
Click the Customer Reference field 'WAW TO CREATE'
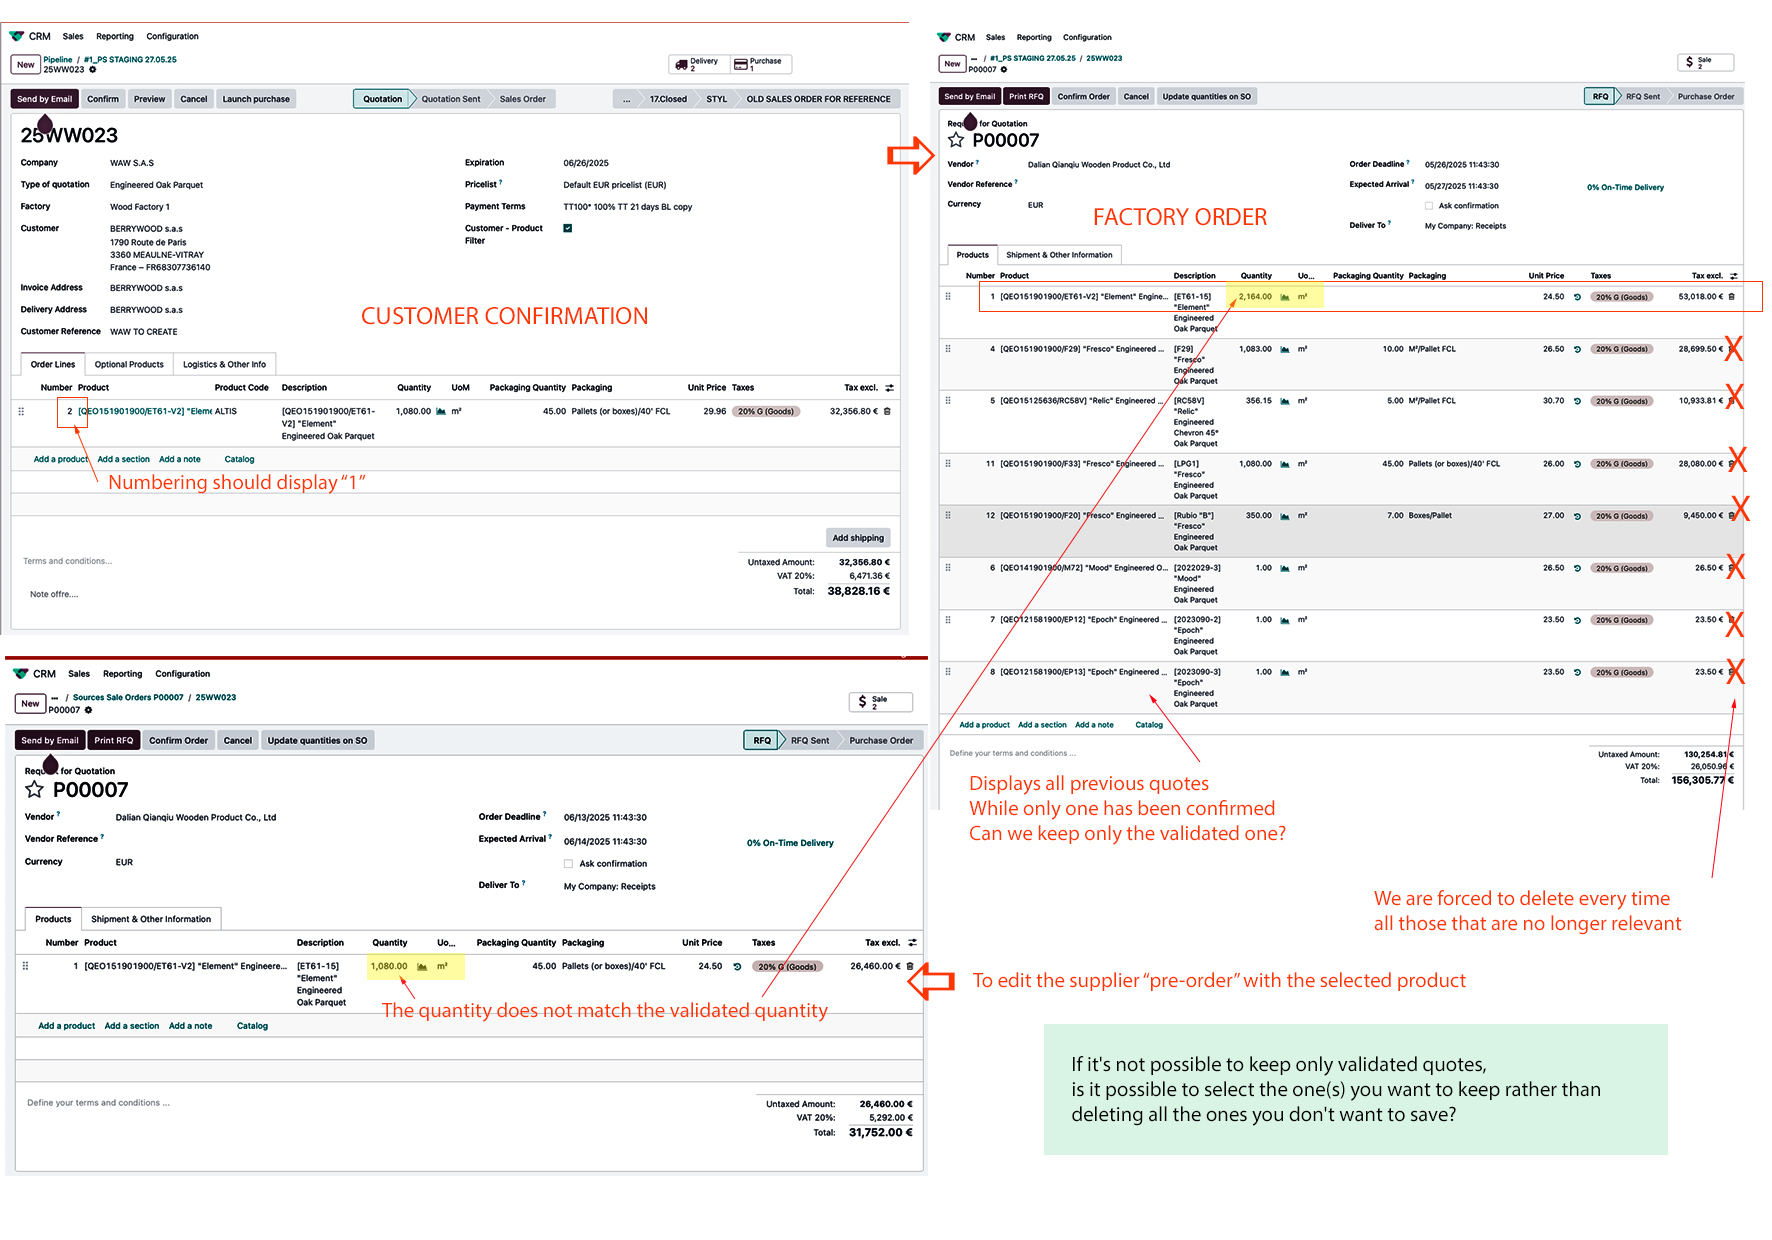point(144,332)
